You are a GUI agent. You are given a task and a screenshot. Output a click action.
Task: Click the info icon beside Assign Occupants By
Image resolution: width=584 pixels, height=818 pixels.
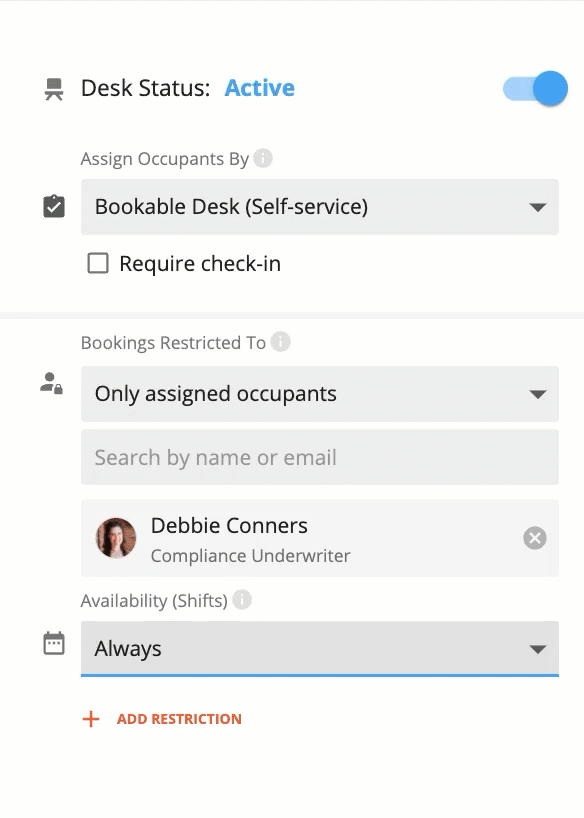(265, 157)
